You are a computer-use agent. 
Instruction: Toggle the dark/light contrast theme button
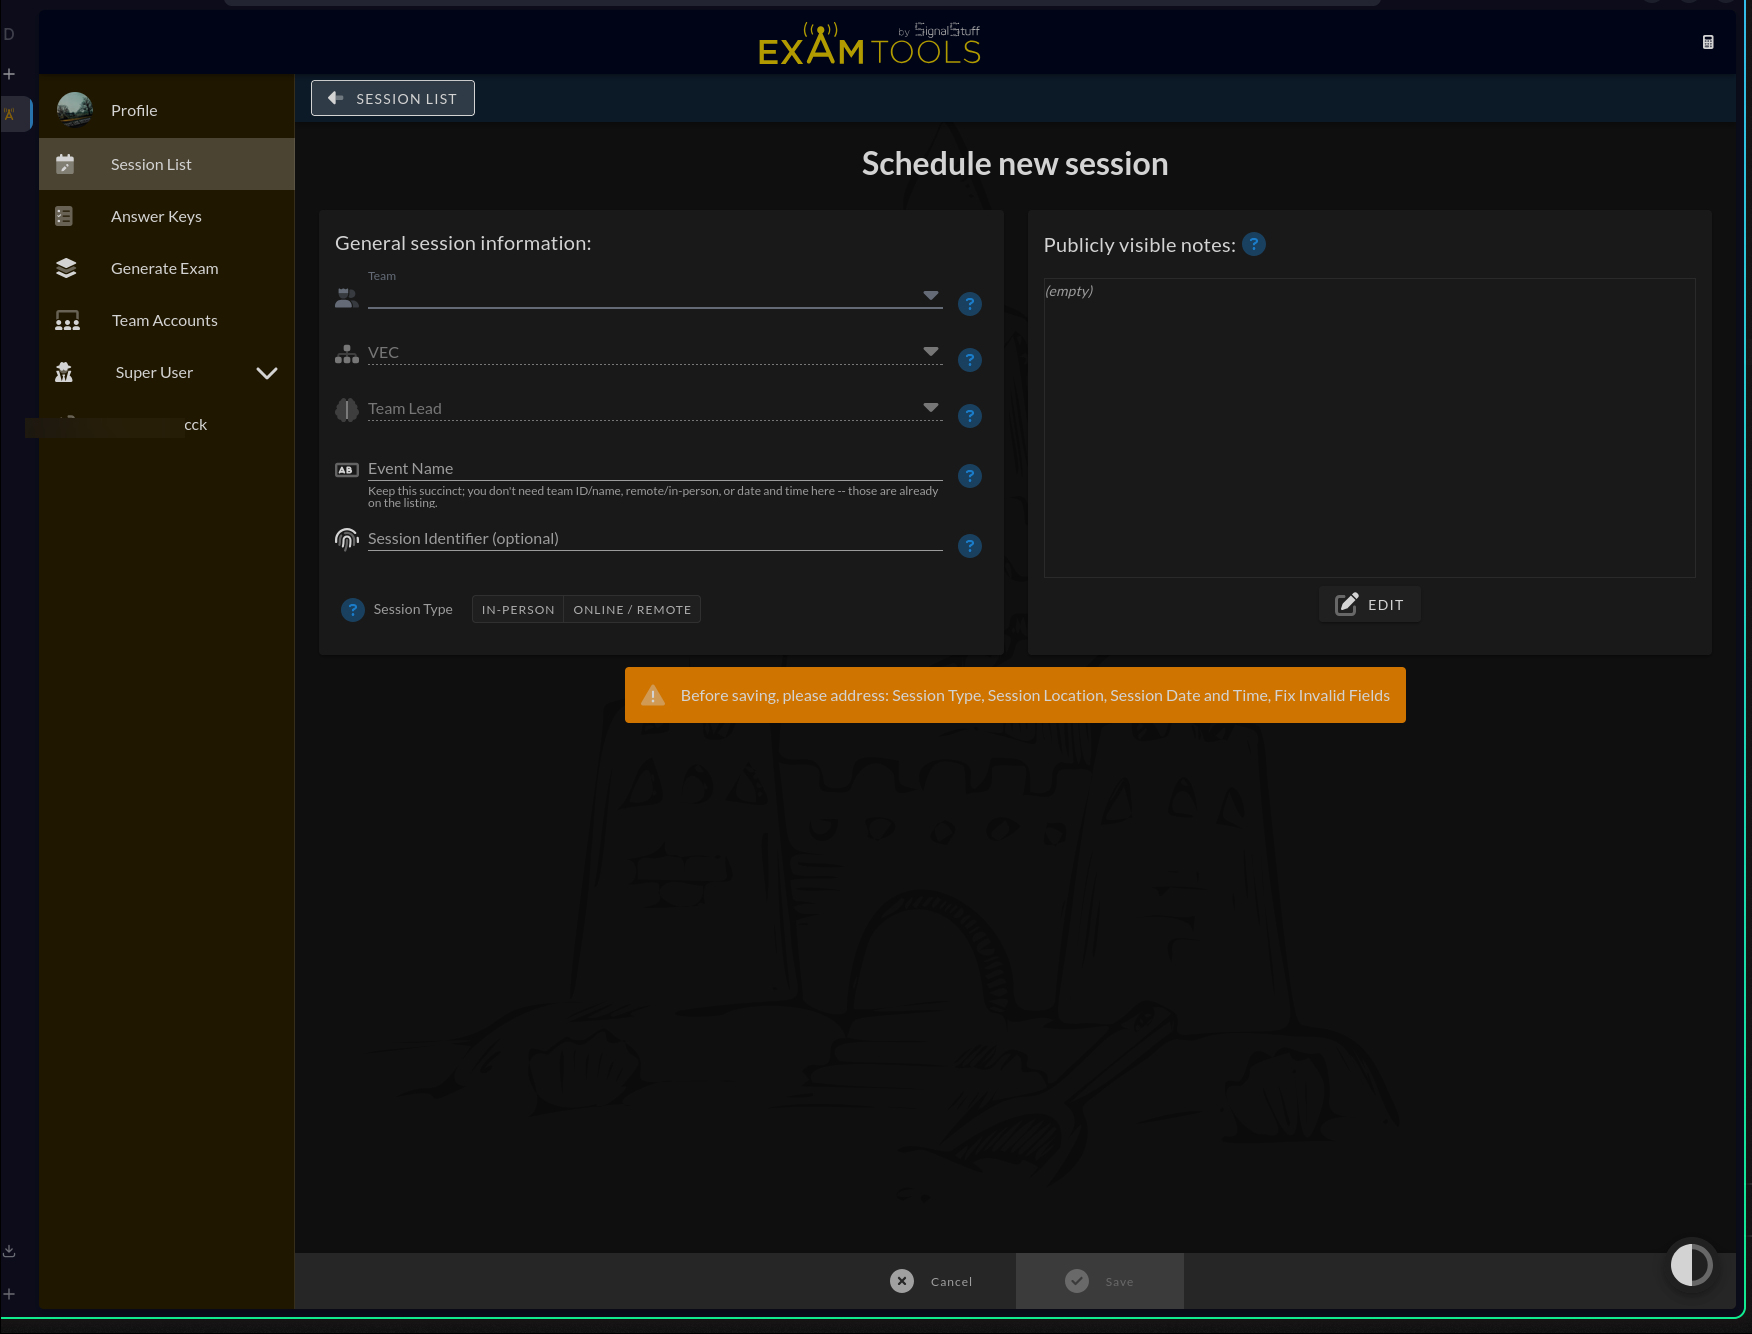point(1692,1265)
